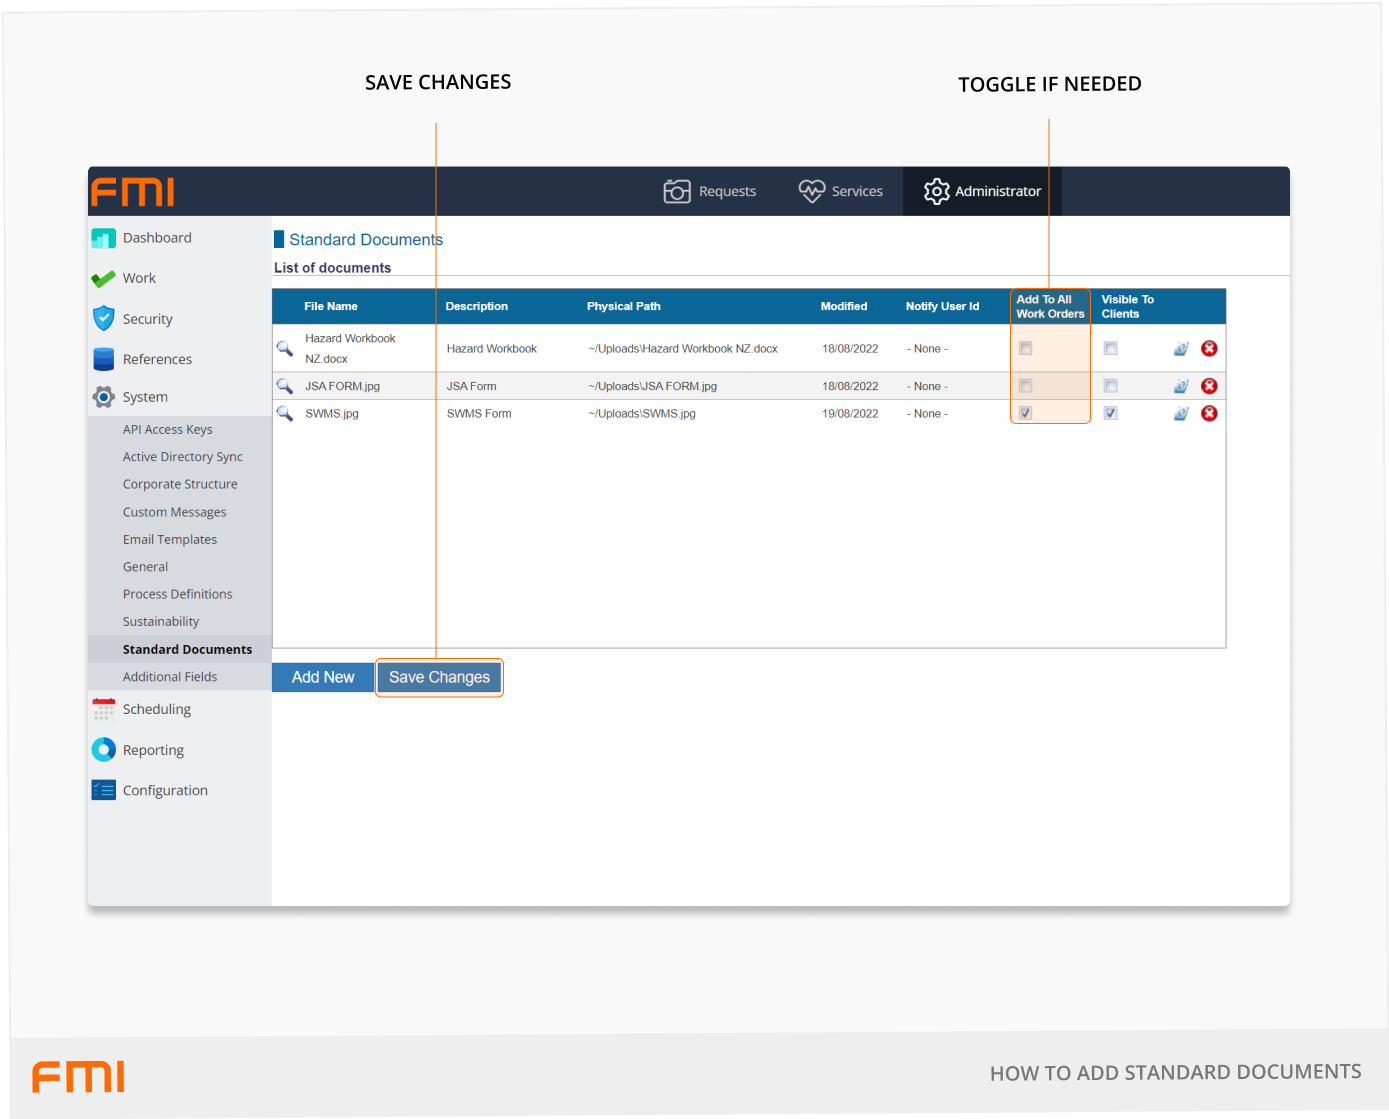Open Email Templates in System submenu
The height and width of the screenshot is (1119, 1389).
click(x=170, y=539)
